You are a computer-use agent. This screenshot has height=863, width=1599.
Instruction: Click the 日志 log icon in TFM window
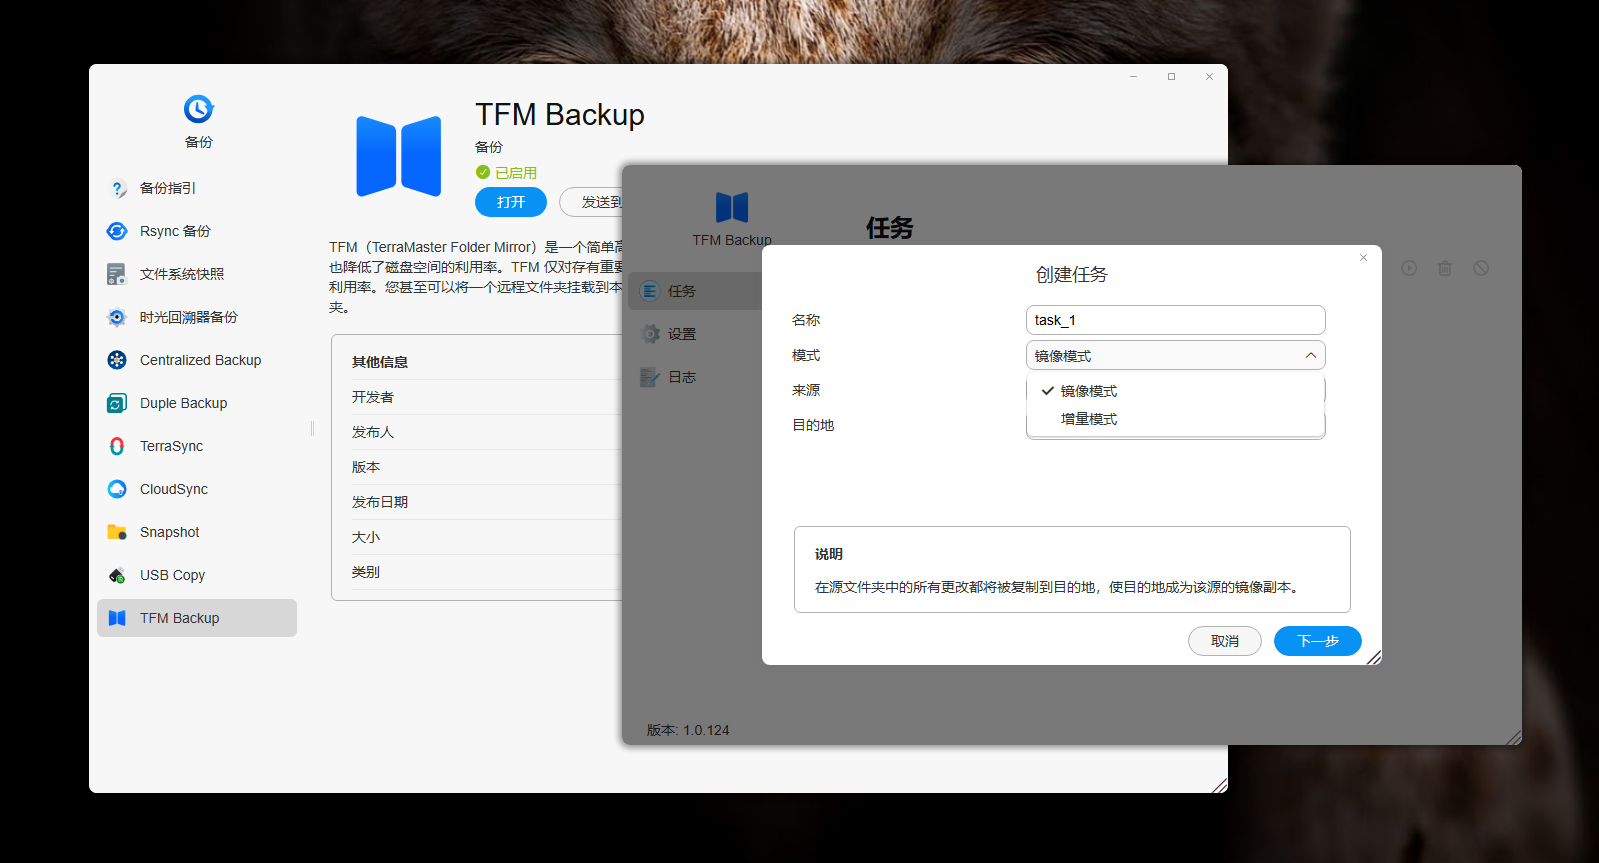650,377
